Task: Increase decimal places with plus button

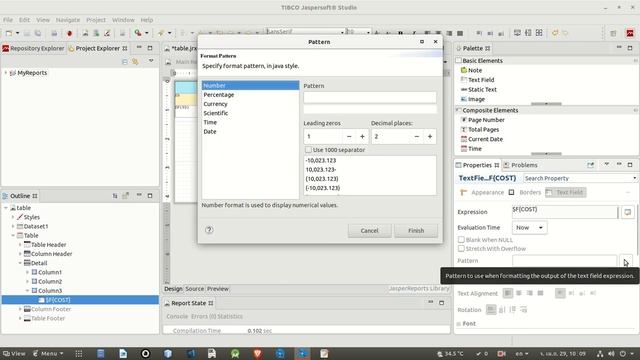Action: pyautogui.click(x=430, y=137)
